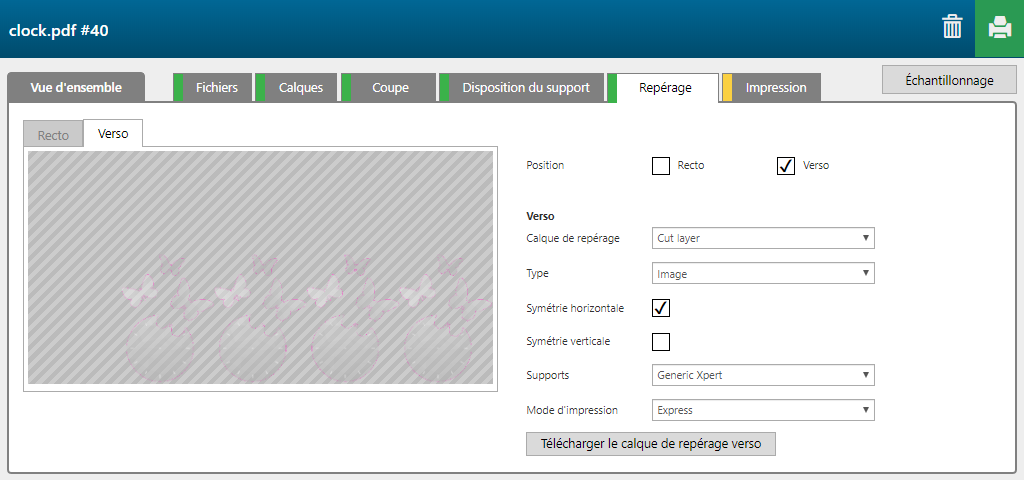Open the Type dropdown showing Image

tap(763, 274)
